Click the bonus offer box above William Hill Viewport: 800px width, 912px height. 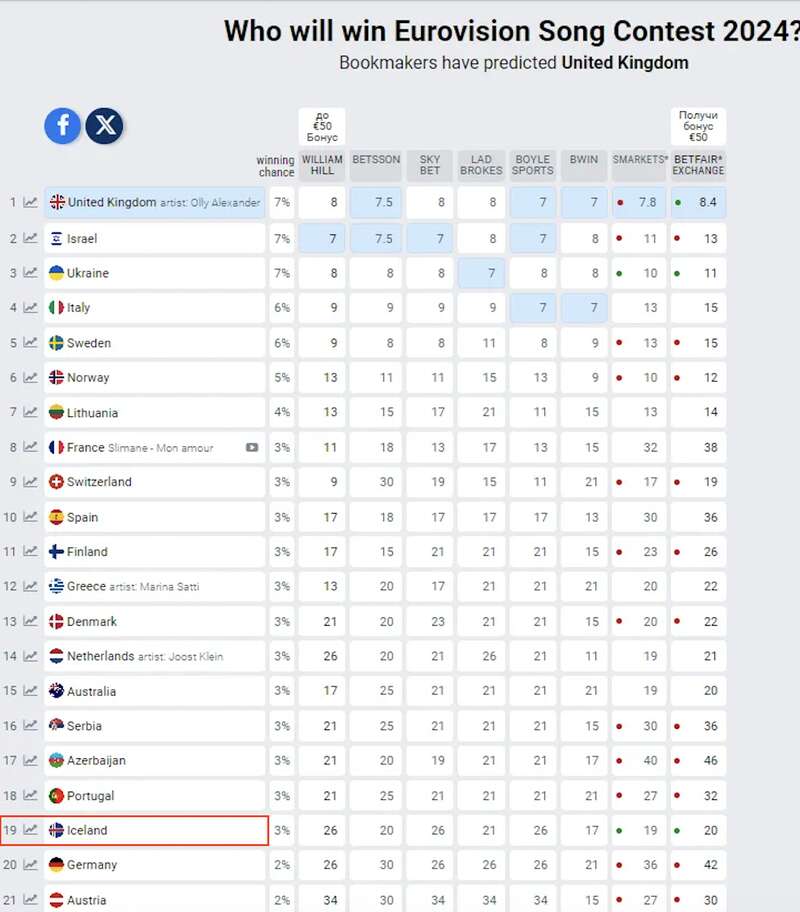[321, 126]
